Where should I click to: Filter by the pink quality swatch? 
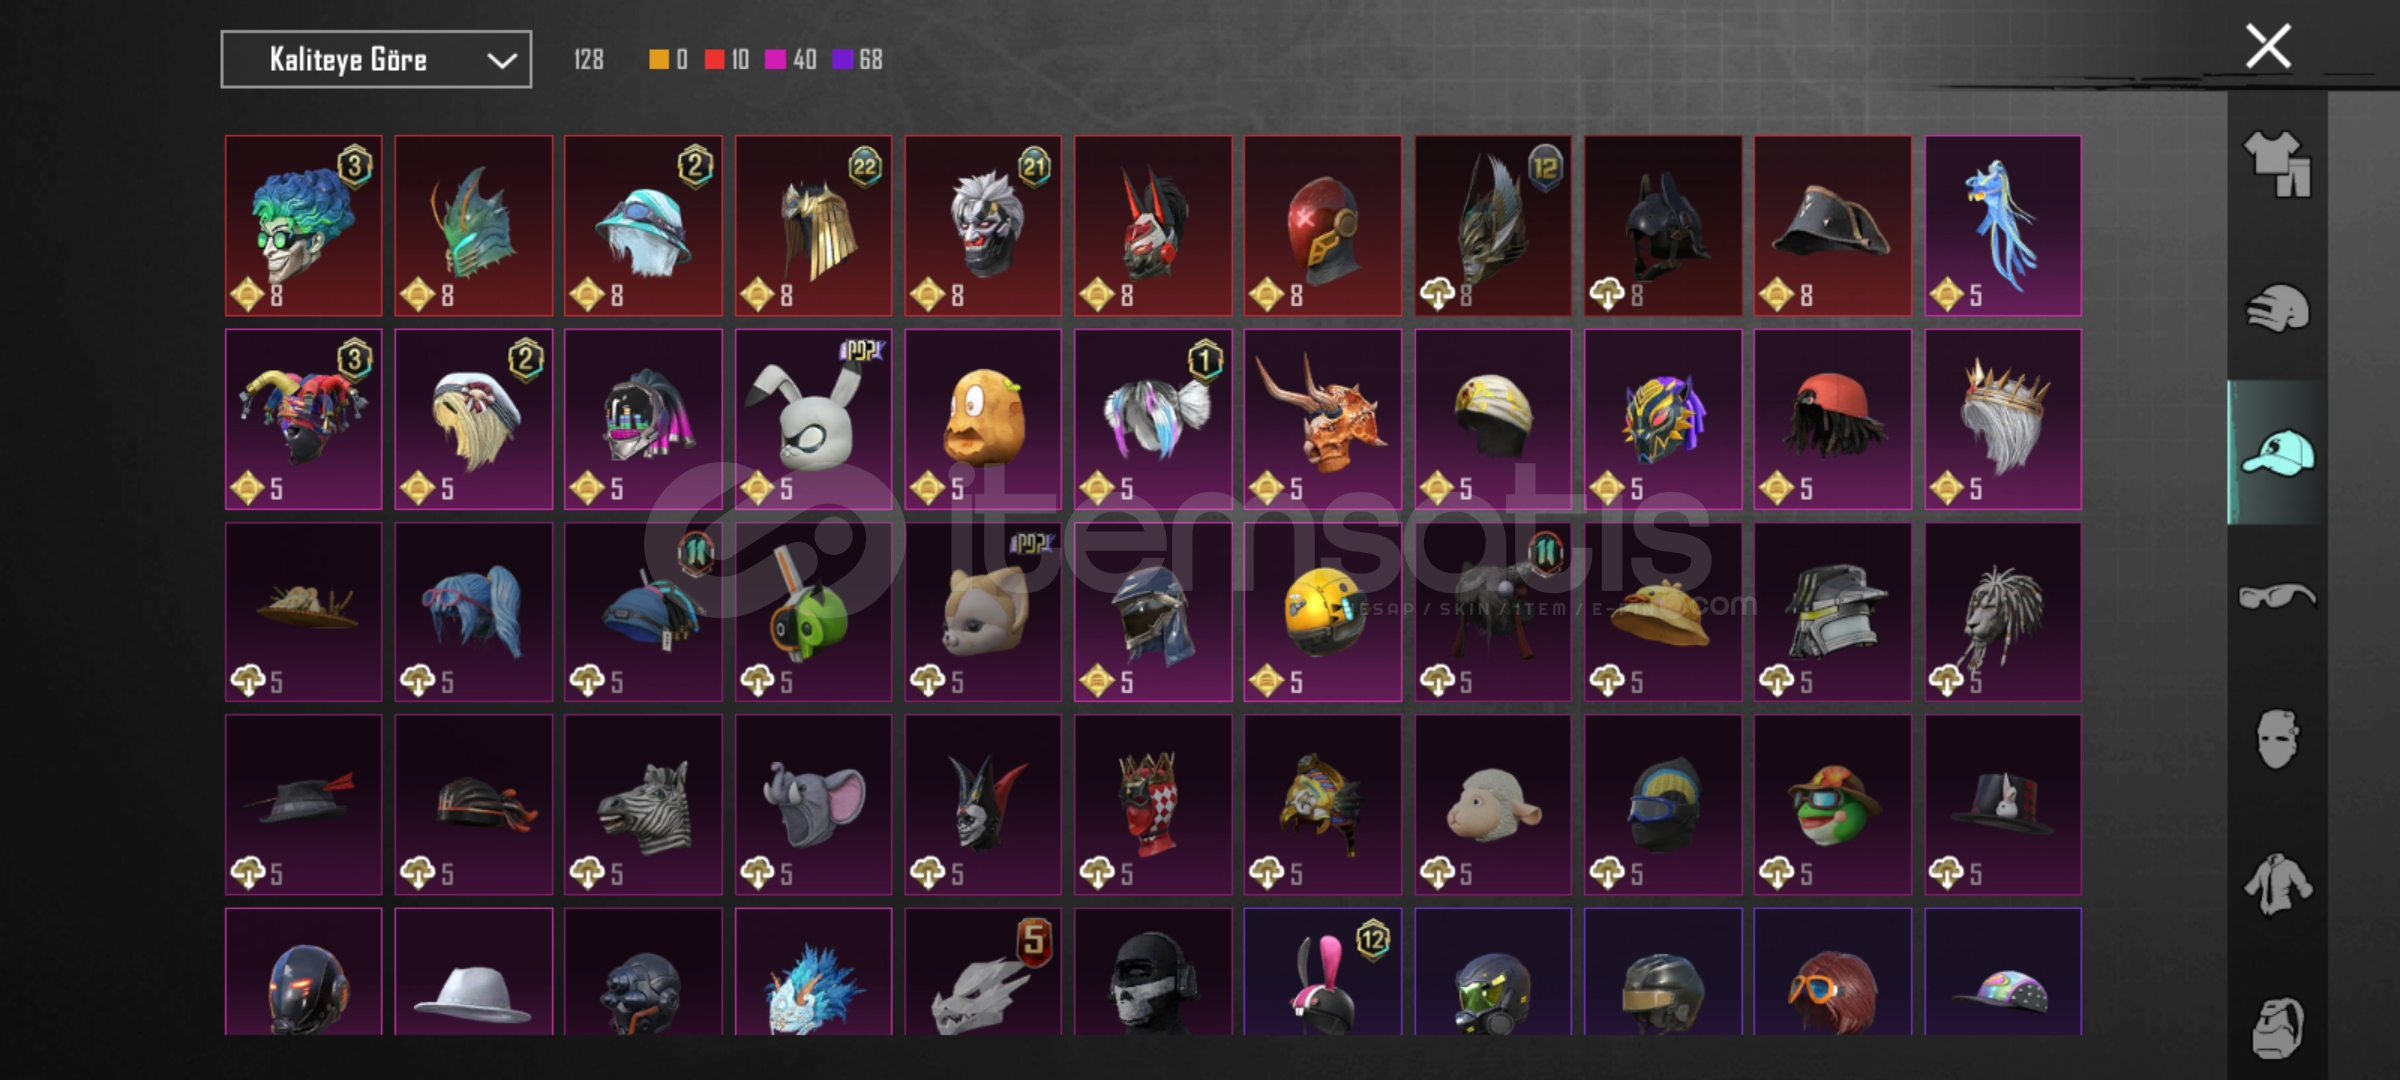775,60
